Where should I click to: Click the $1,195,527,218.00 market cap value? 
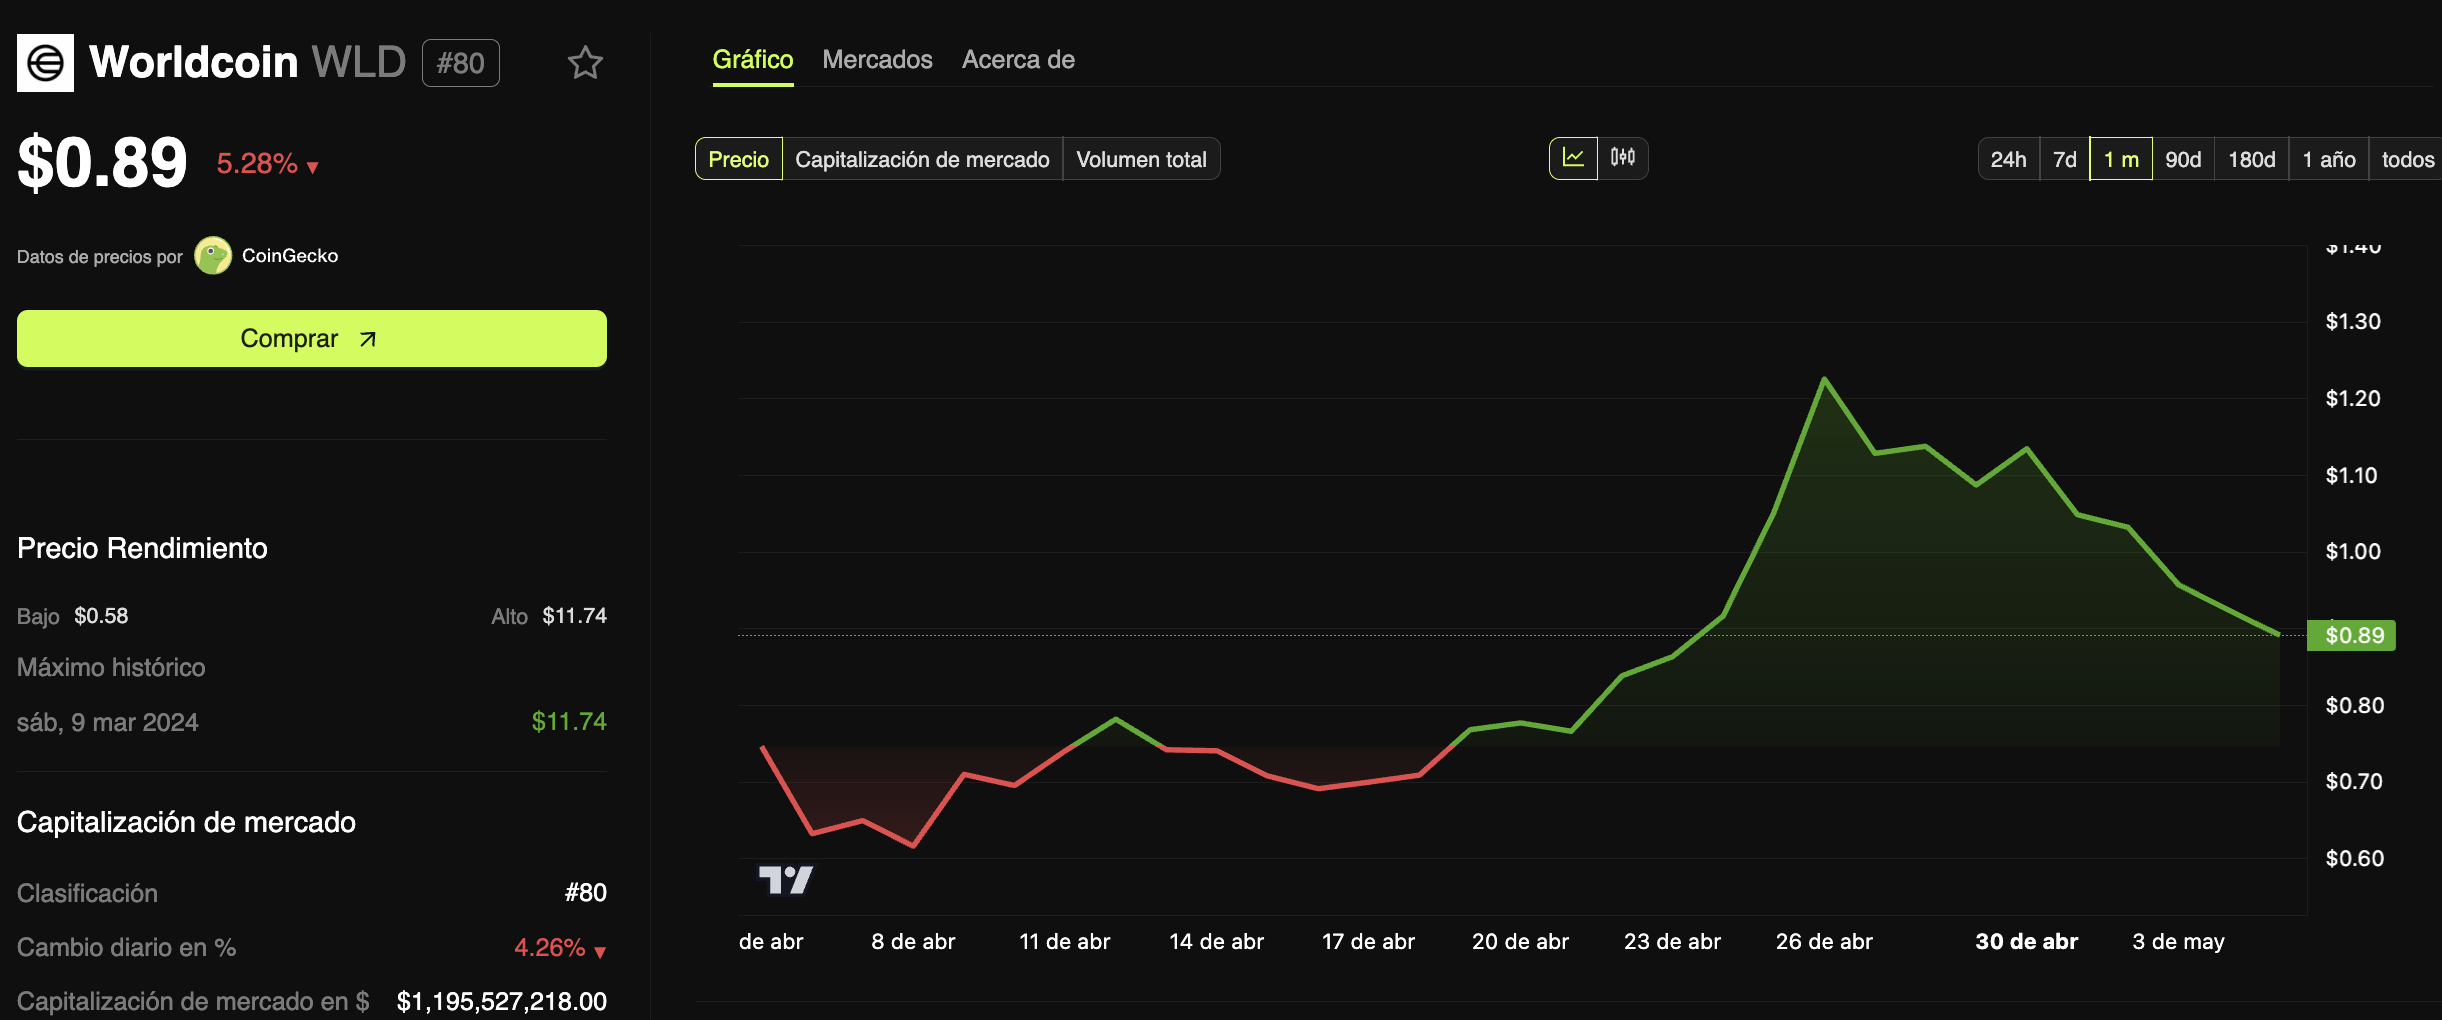pyautogui.click(x=502, y=1001)
